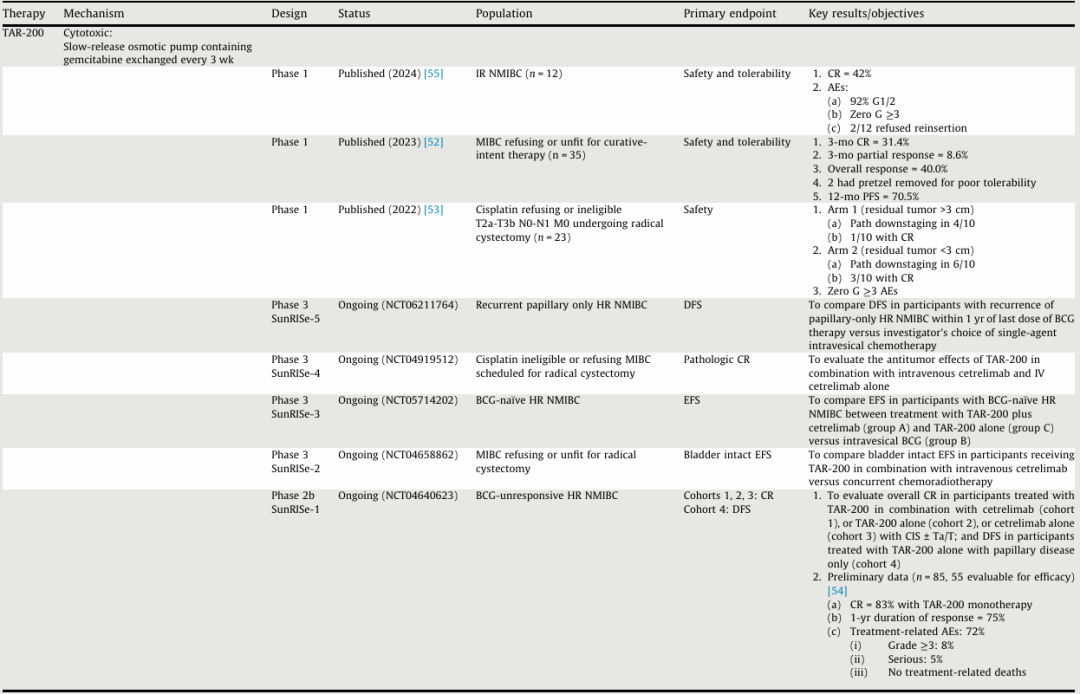Click the "Pathologic CR" endpoint cell

[x=716, y=359]
